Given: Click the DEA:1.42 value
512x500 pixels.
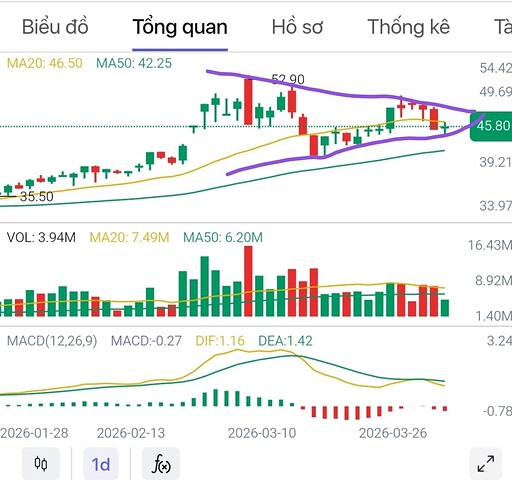Looking at the screenshot, I should 285,341.
